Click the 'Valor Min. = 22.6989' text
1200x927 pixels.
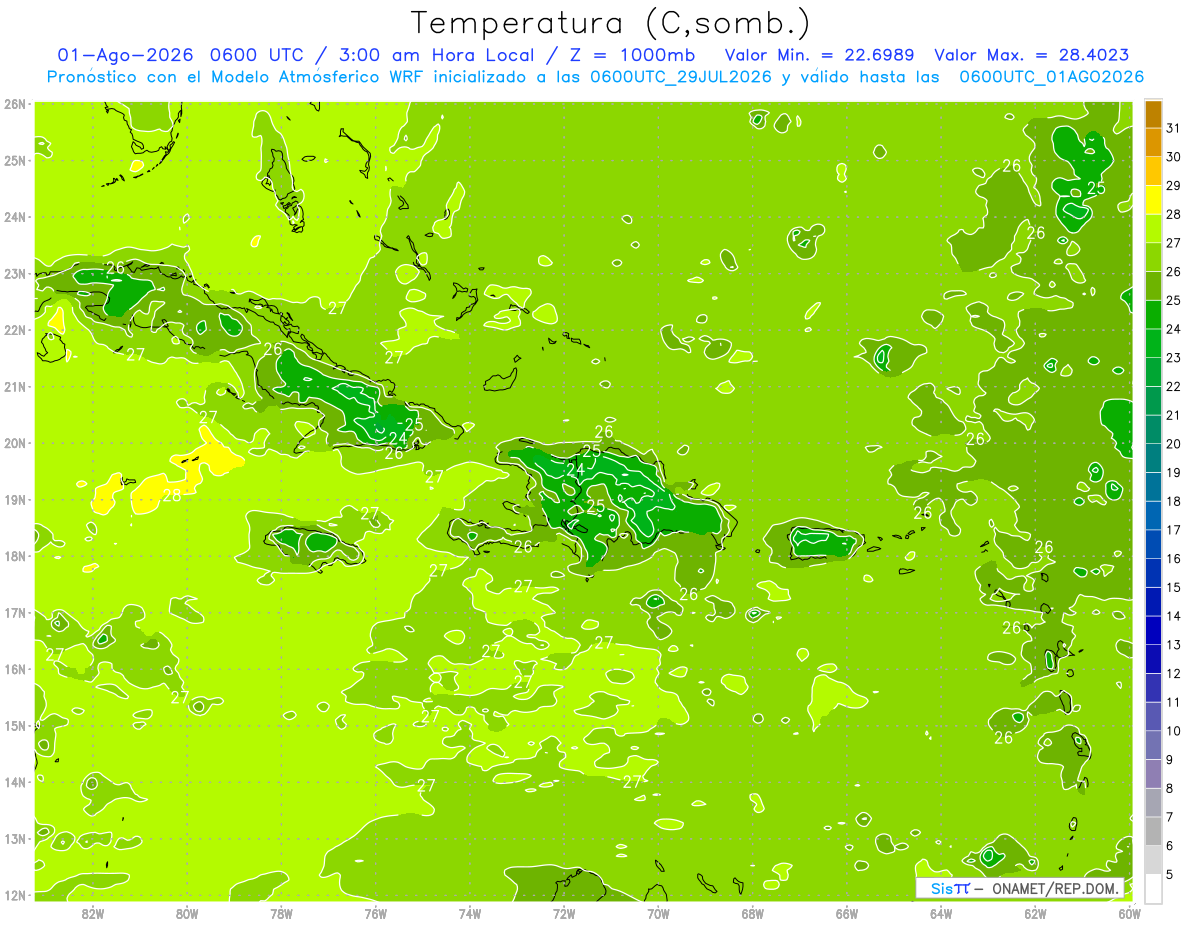pyautogui.click(x=820, y=55)
